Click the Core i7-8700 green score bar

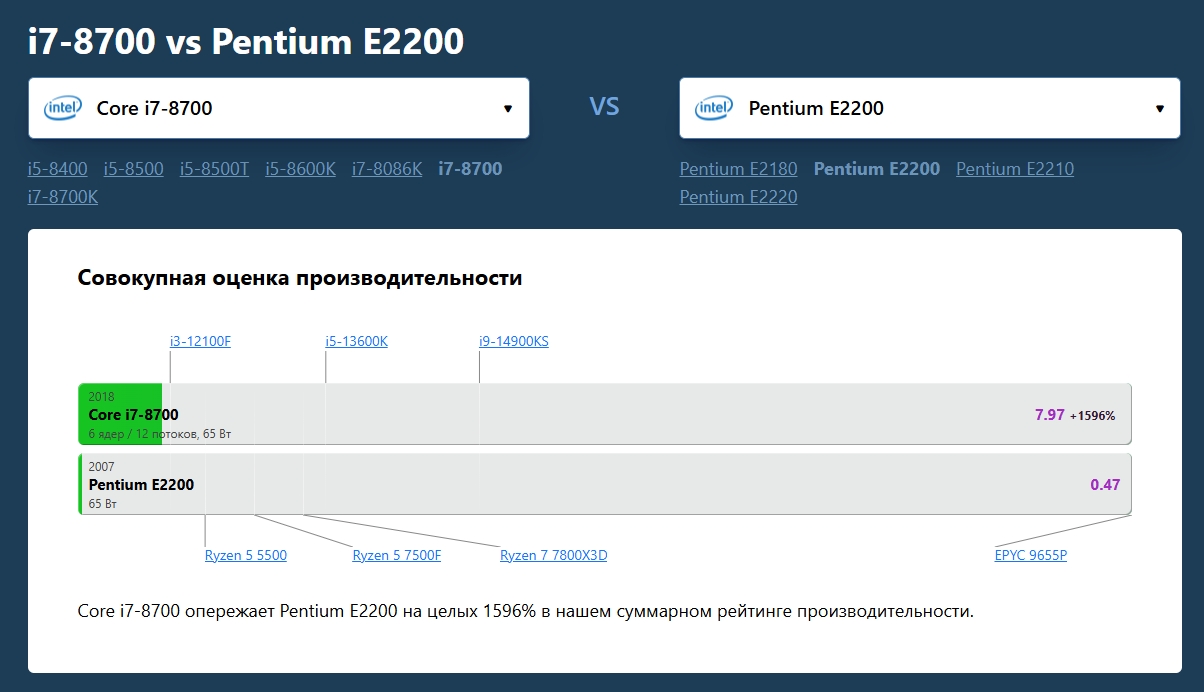(x=120, y=414)
